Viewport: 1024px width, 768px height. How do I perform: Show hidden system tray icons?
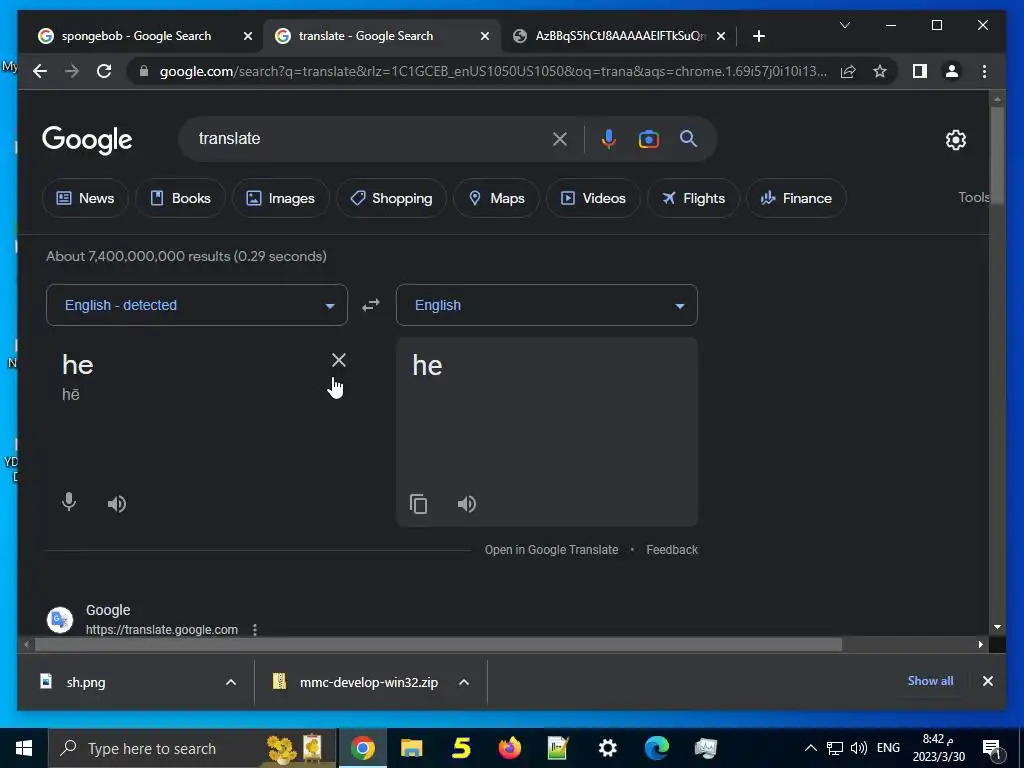tap(810, 748)
